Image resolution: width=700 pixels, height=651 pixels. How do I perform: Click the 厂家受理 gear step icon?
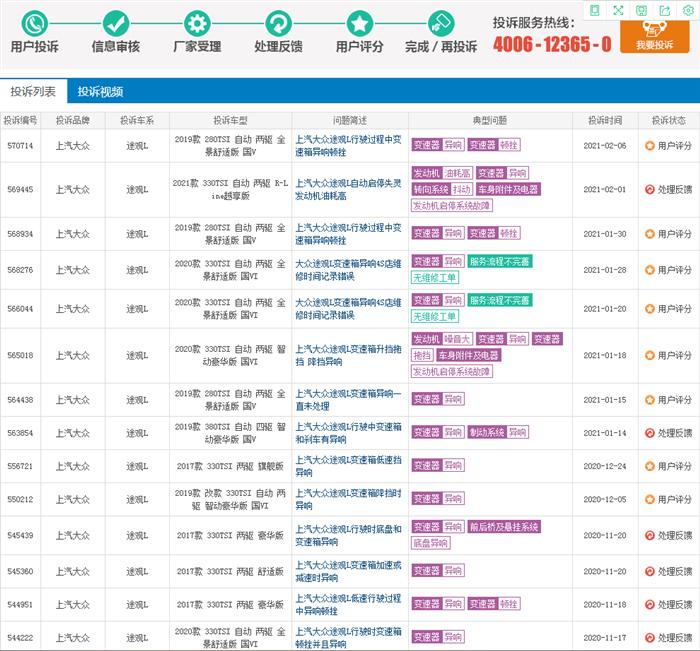coord(197,23)
